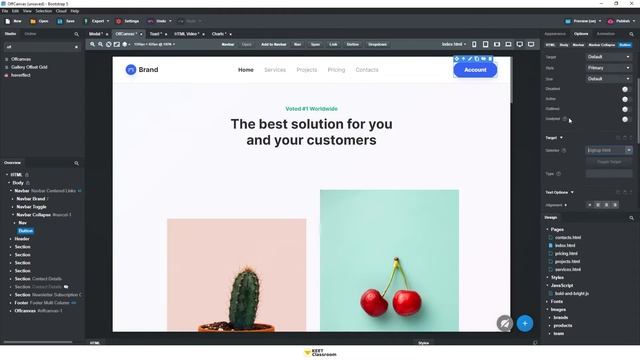Open the Animation tab
Screen dimensions: 640x360
click(606, 34)
